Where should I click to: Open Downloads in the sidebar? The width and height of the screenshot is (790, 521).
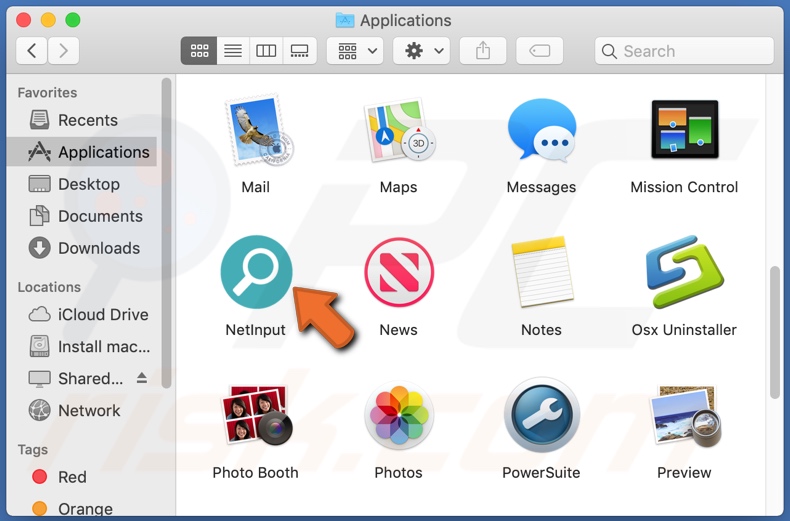pyautogui.click(x=83, y=248)
